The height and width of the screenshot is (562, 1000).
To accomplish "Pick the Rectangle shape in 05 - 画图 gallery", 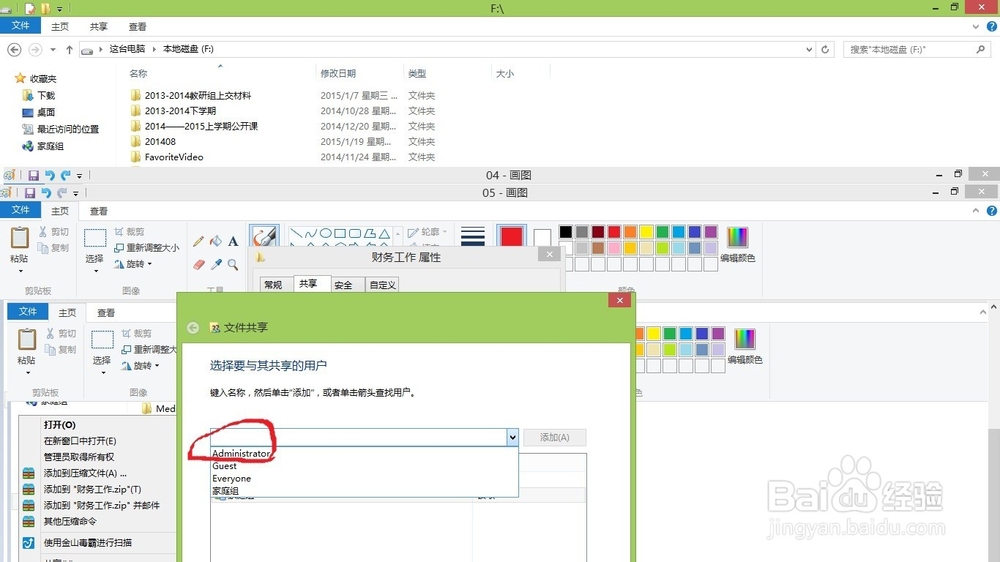I will pyautogui.click(x=340, y=233).
